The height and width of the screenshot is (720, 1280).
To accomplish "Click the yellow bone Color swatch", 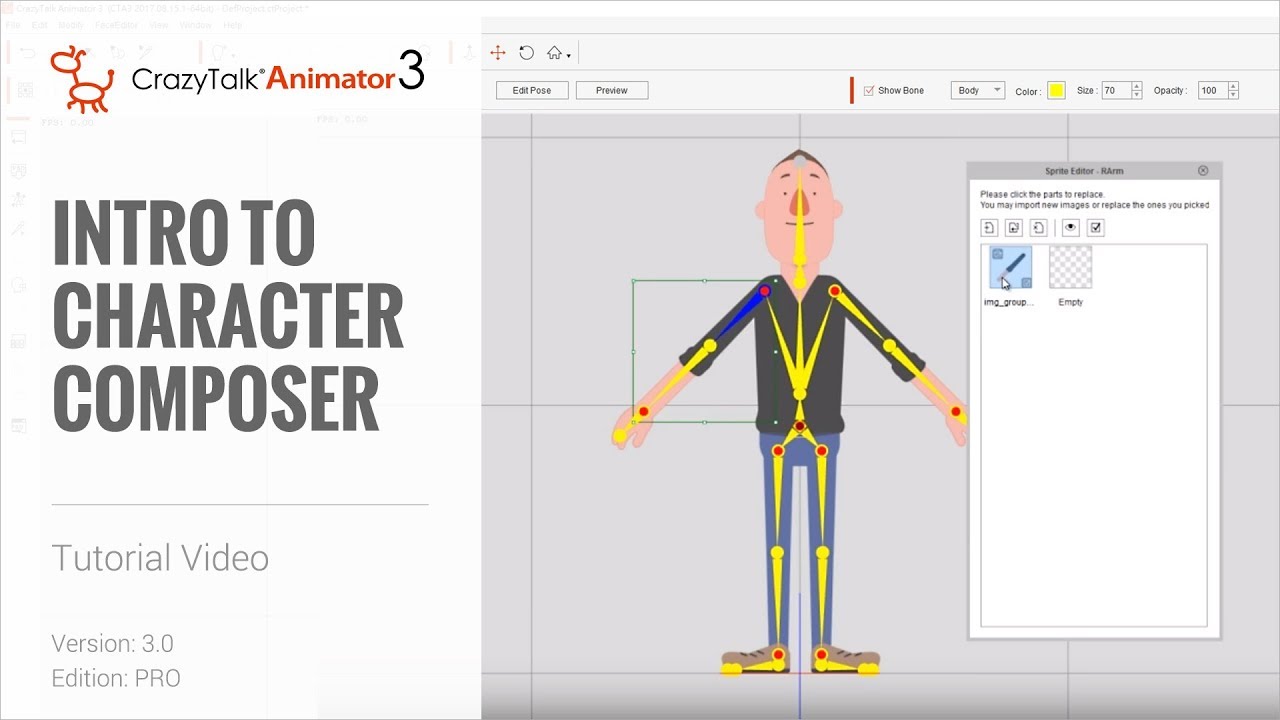I will (x=1057, y=90).
